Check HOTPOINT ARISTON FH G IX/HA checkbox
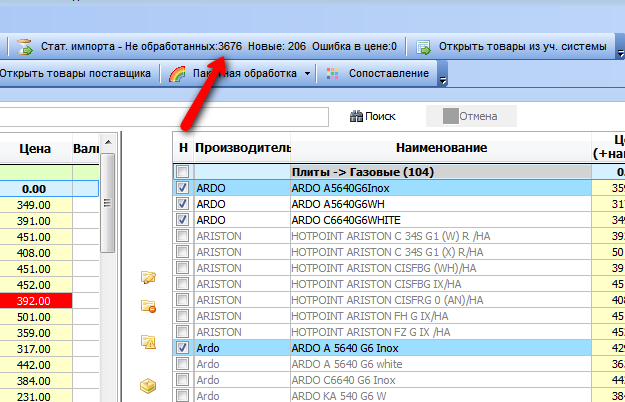 click(x=183, y=316)
